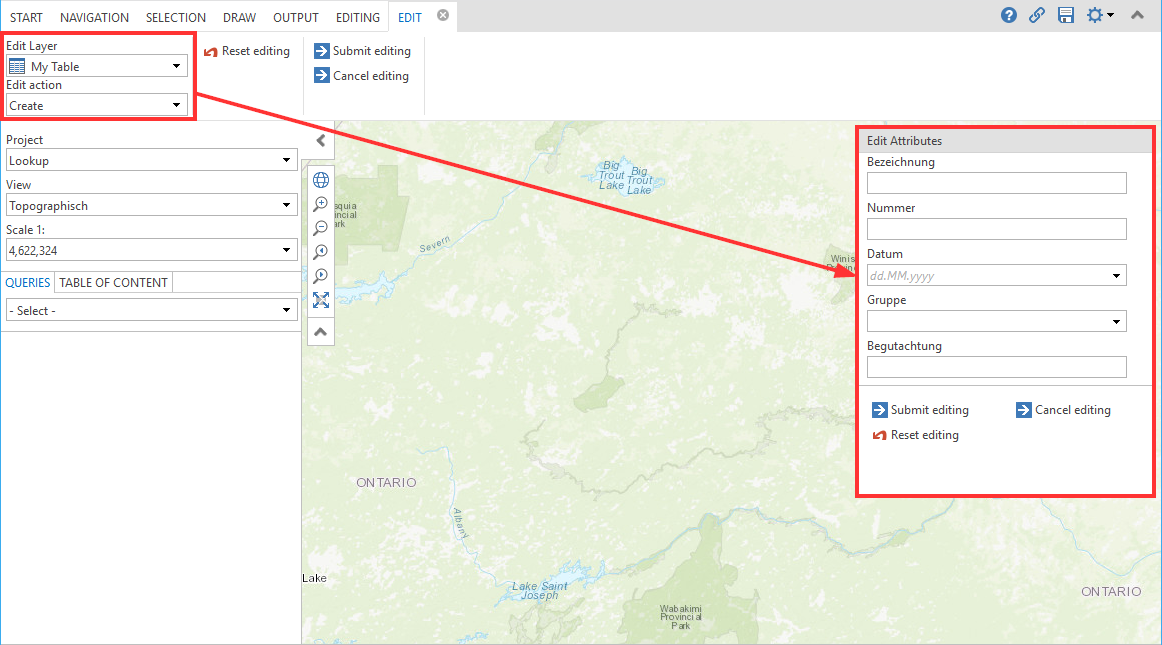1162x645 pixels.
Task: Open the View dropdown showing Topographisch
Action: point(151,205)
